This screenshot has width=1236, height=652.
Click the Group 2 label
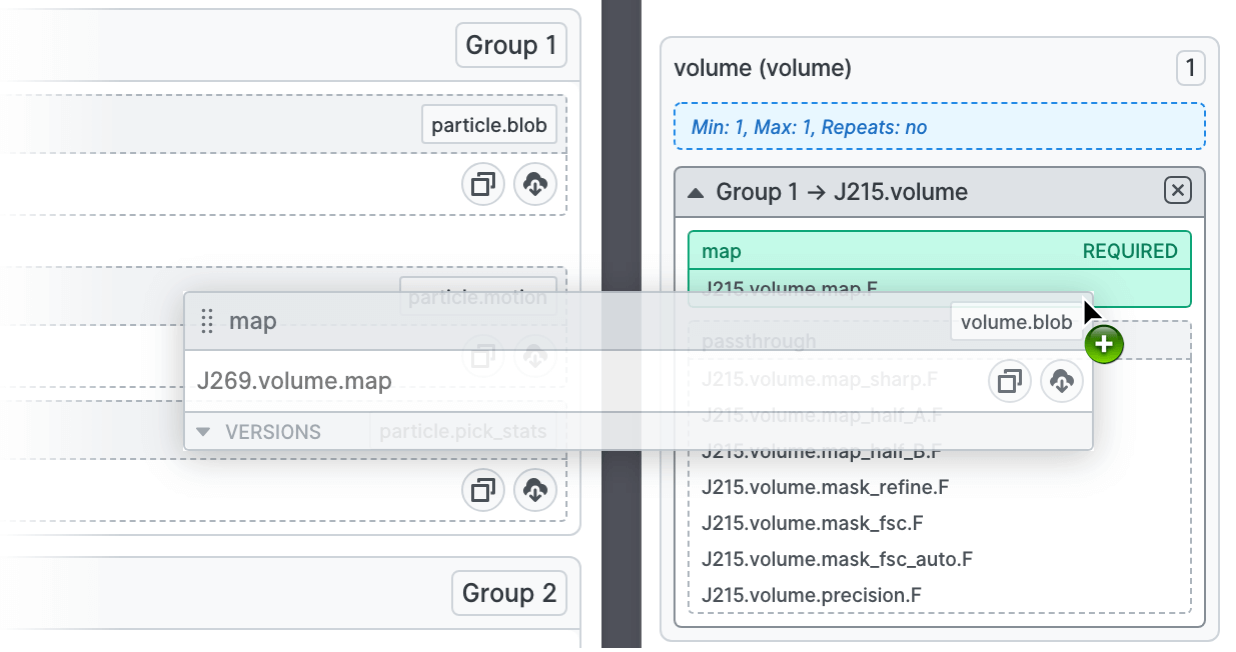509,593
